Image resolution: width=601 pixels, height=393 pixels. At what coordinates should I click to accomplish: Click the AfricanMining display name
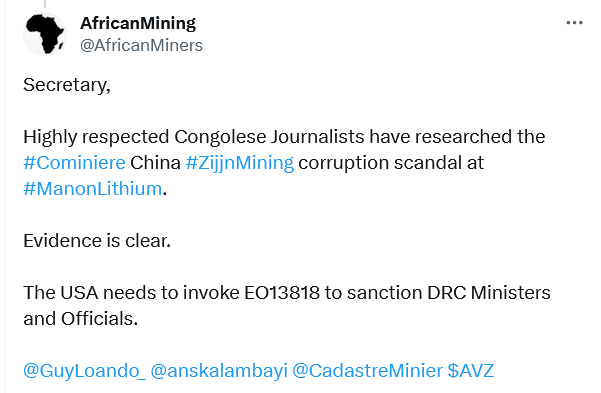coord(138,23)
